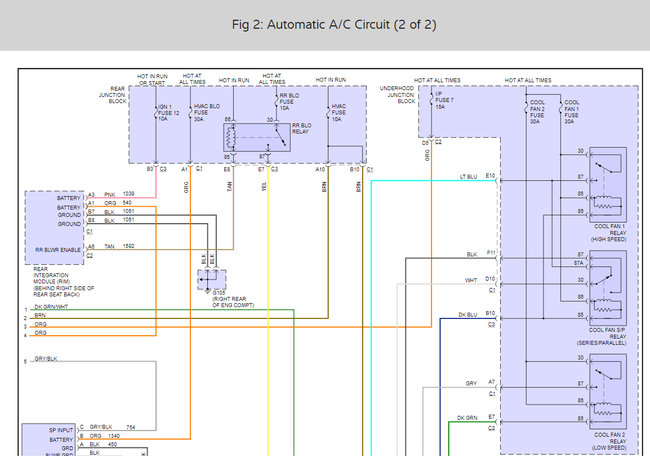Click the RR BLO relay coil-and-switch symbol
The image size is (650, 475).
tap(257, 137)
